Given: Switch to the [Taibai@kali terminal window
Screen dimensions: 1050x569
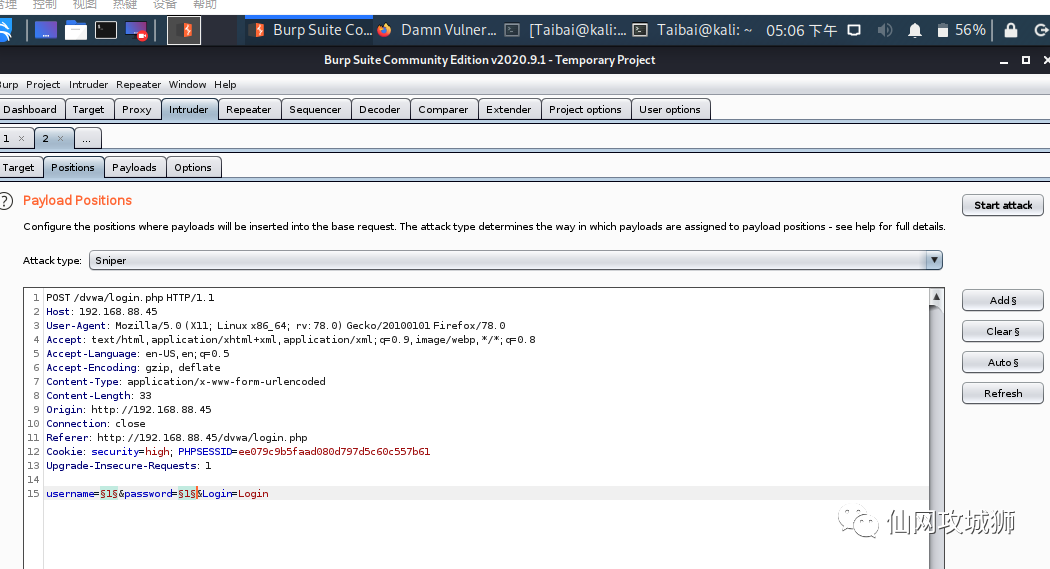Looking at the screenshot, I should [566, 30].
